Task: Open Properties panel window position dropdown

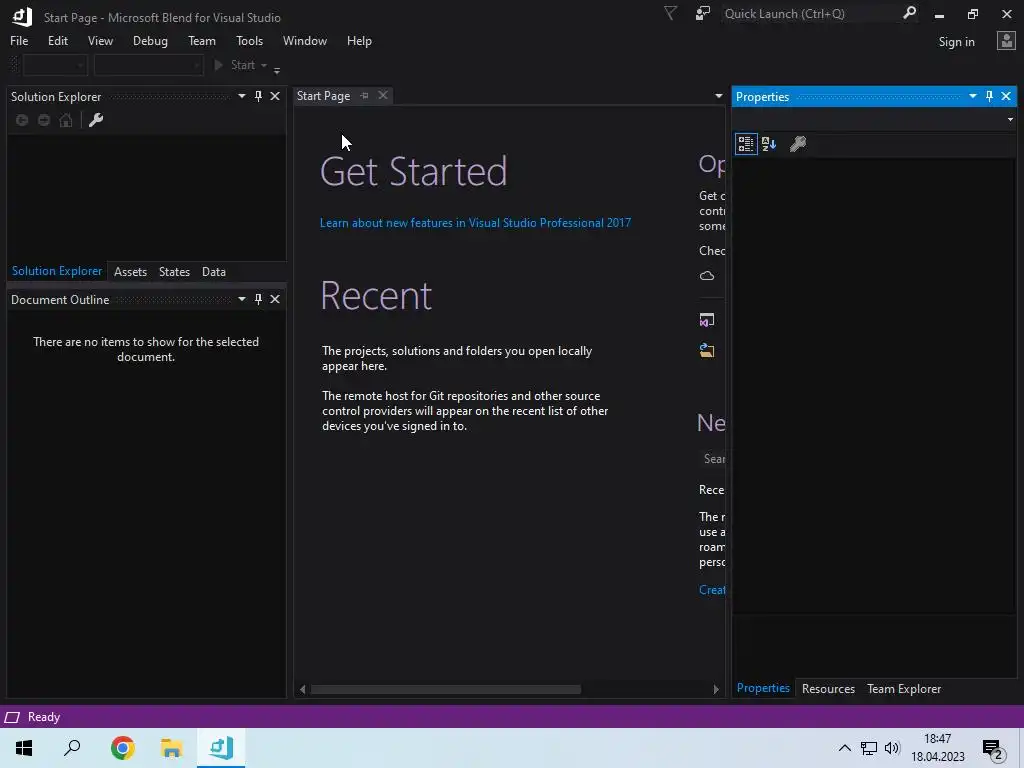Action: [x=972, y=97]
